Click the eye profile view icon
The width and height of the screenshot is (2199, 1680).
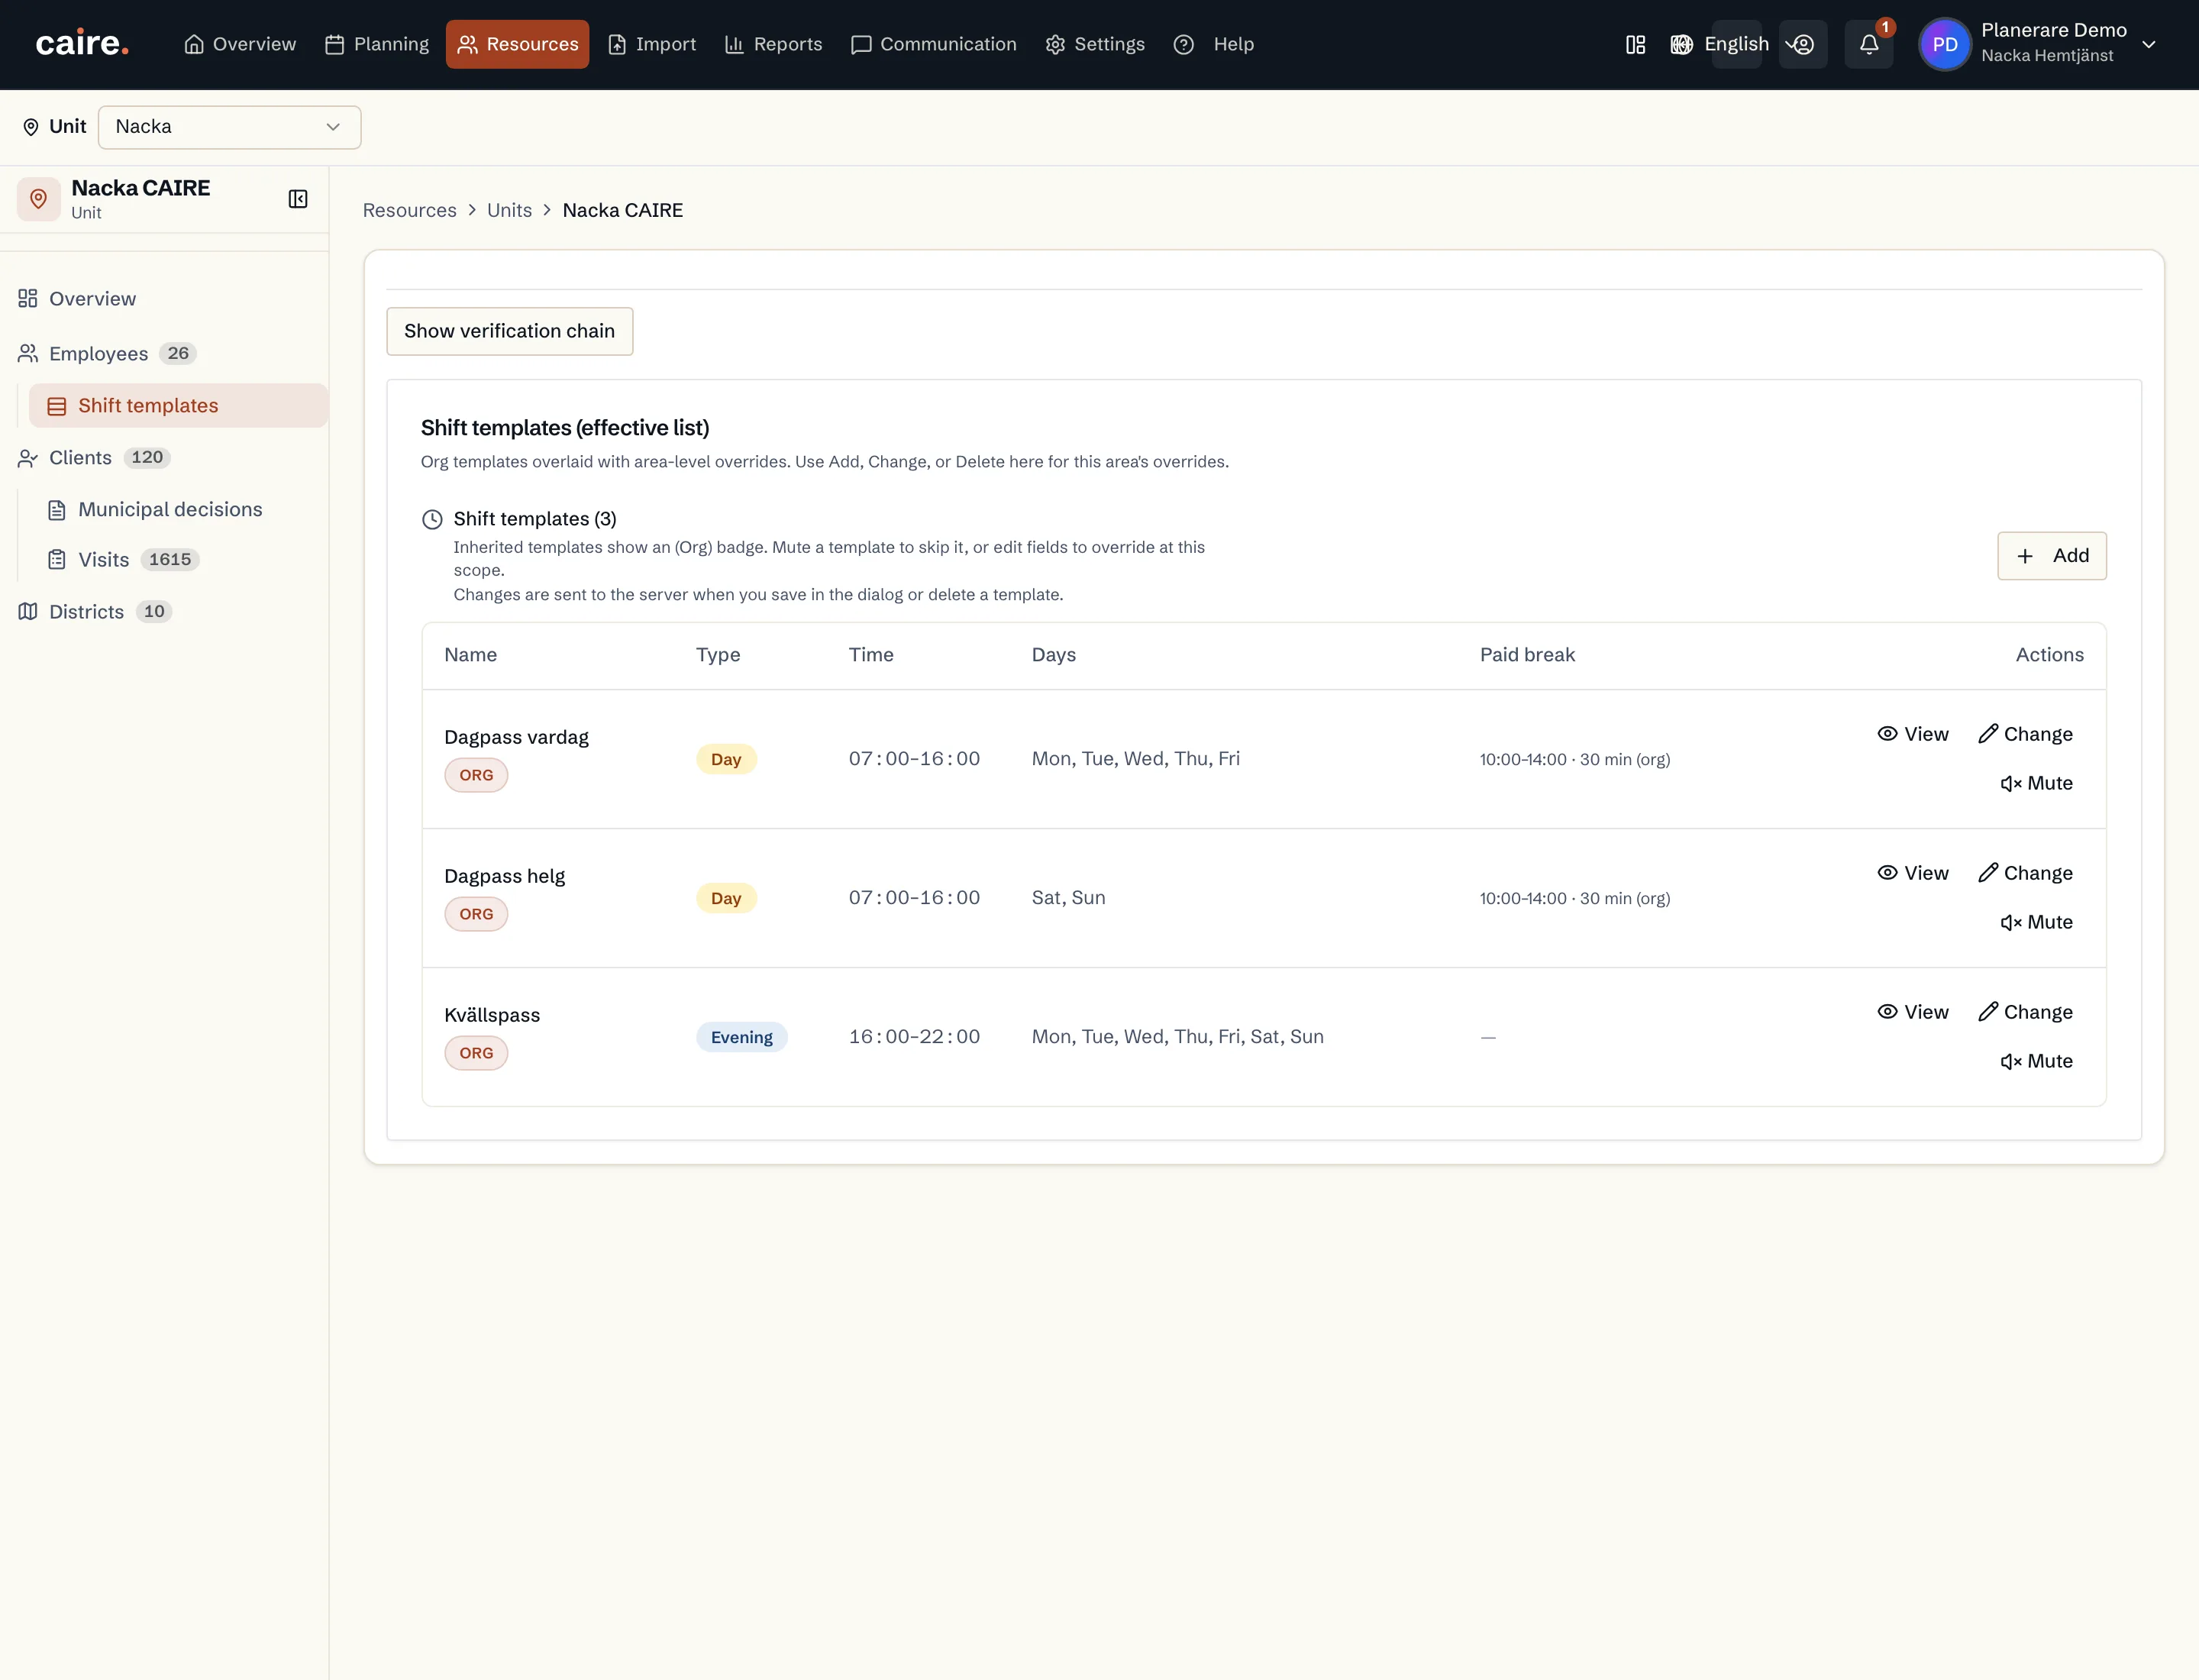[x=1802, y=44]
